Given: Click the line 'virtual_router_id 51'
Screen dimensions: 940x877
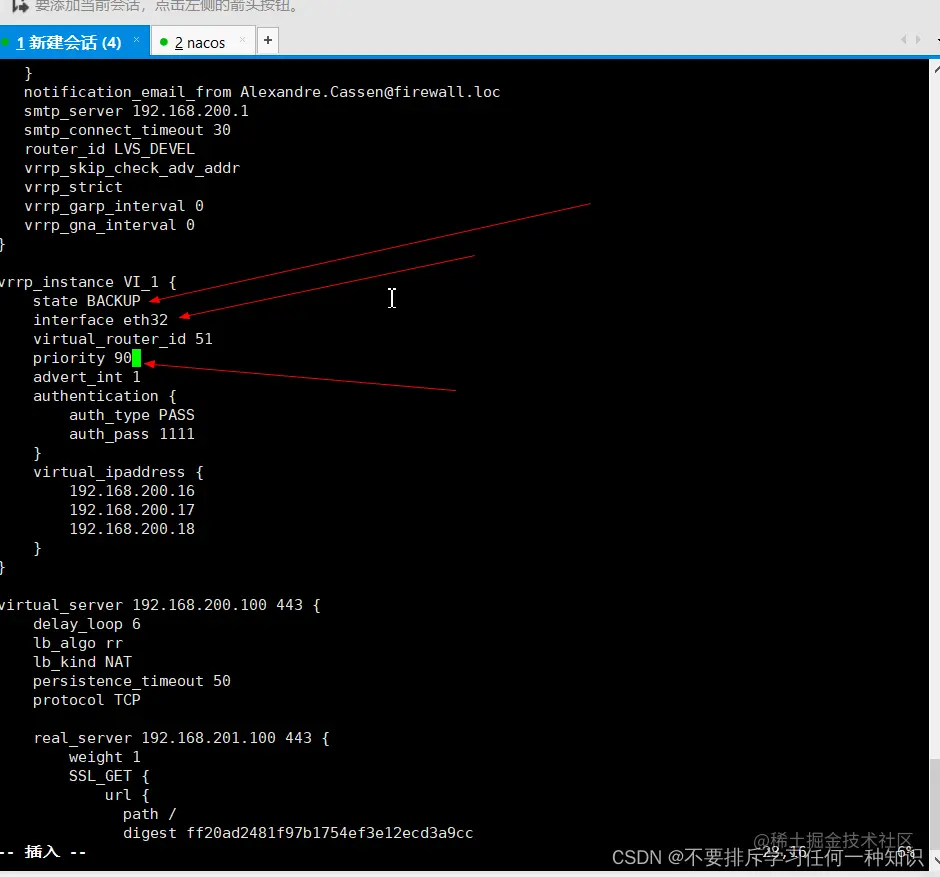Looking at the screenshot, I should point(123,339).
